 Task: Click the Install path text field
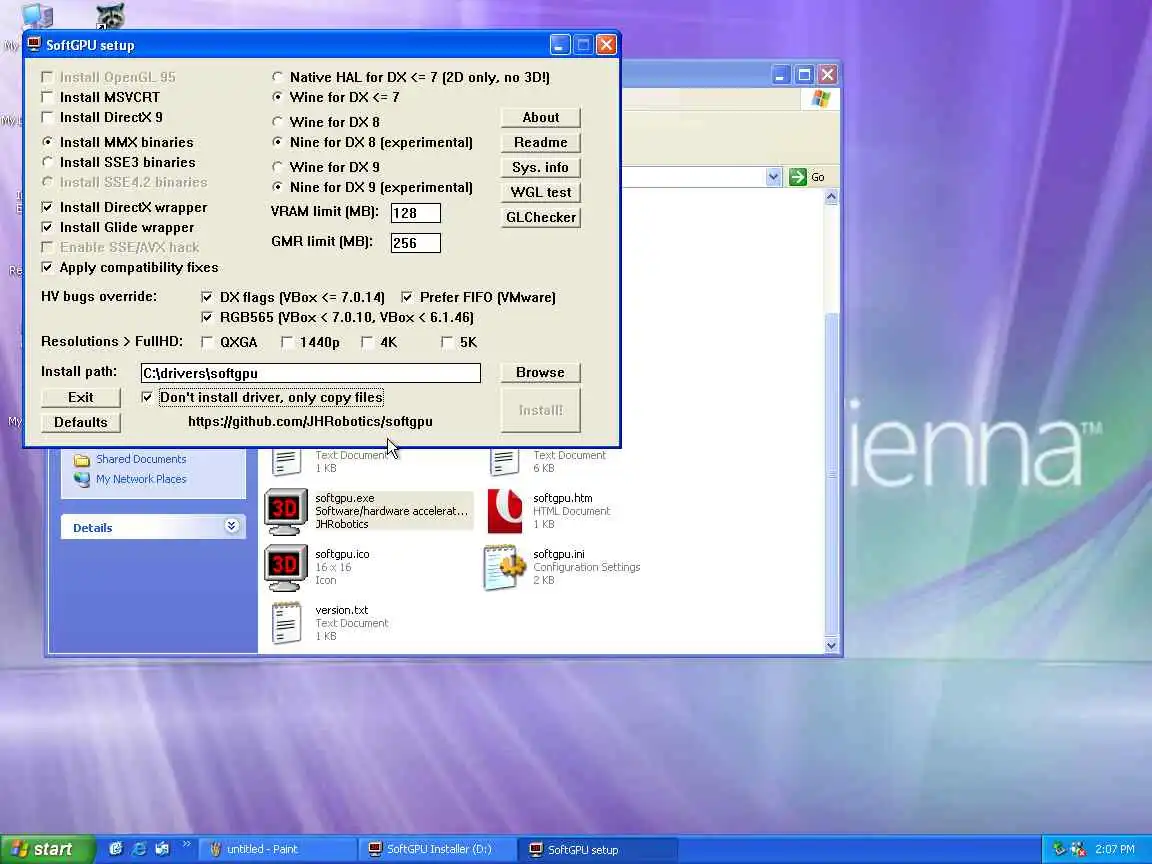point(311,373)
